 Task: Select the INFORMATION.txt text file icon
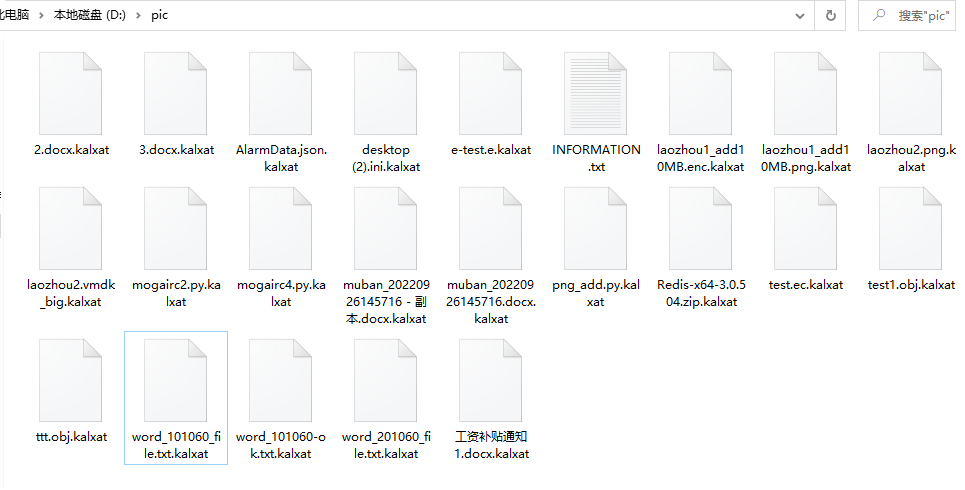596,94
